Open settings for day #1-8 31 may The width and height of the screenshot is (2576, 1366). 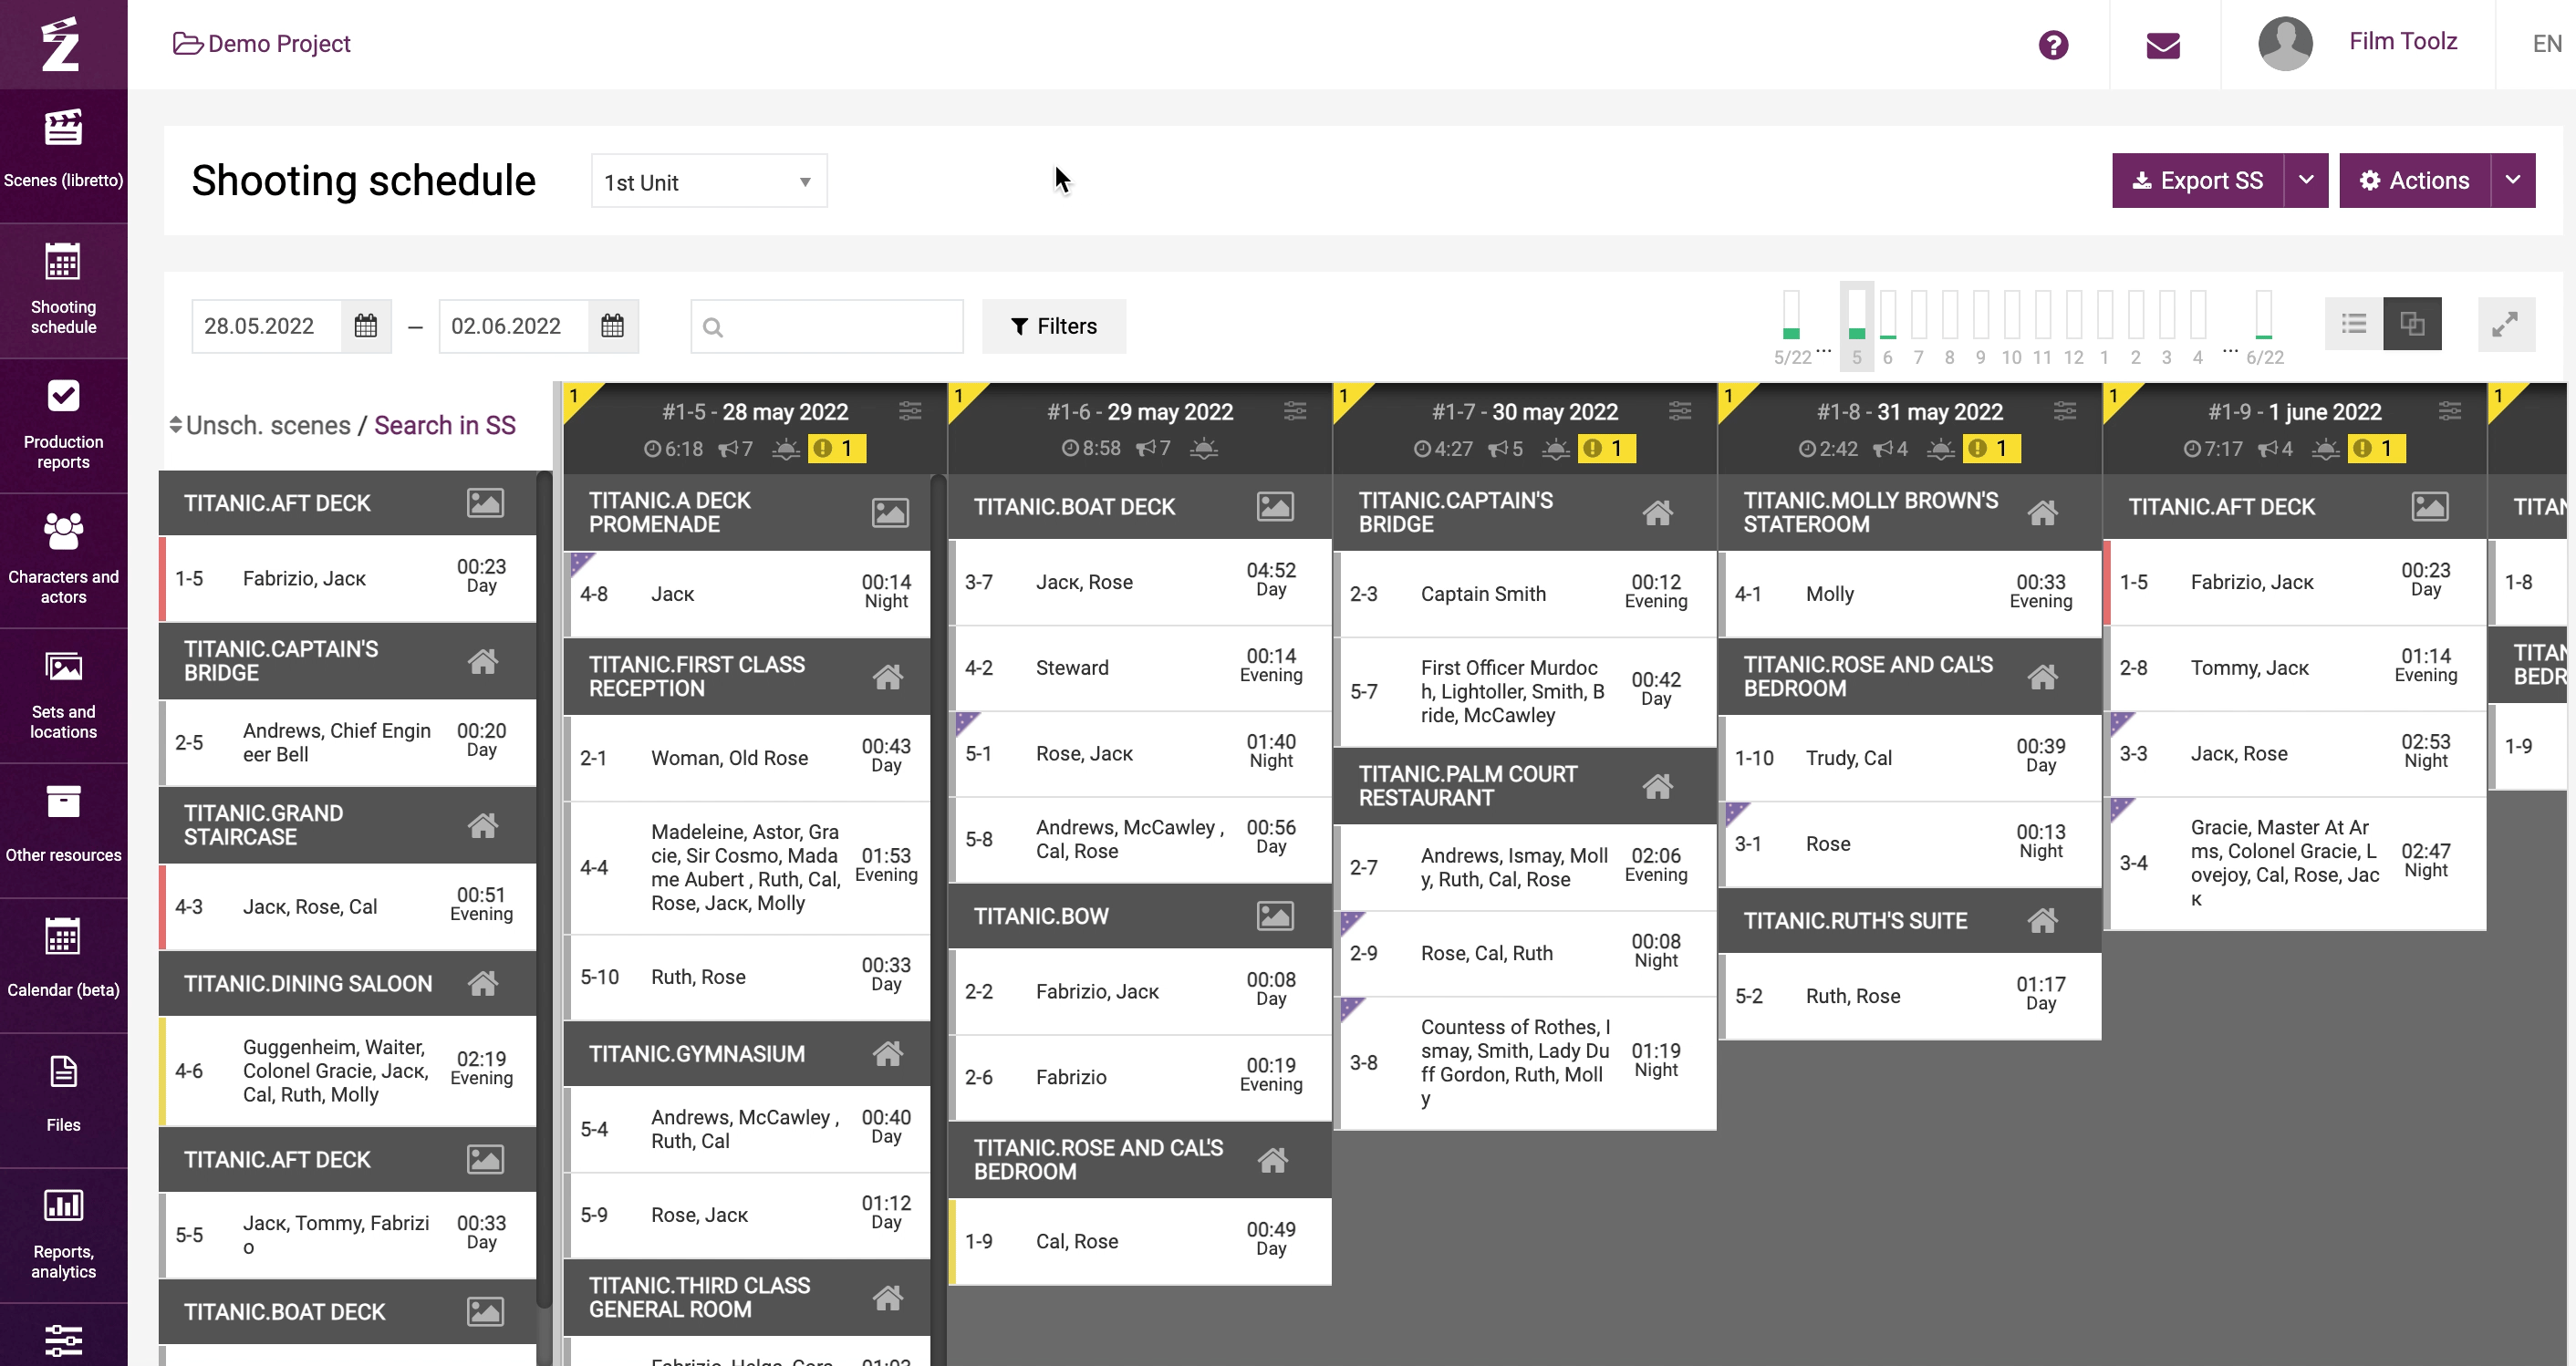pos(2065,411)
